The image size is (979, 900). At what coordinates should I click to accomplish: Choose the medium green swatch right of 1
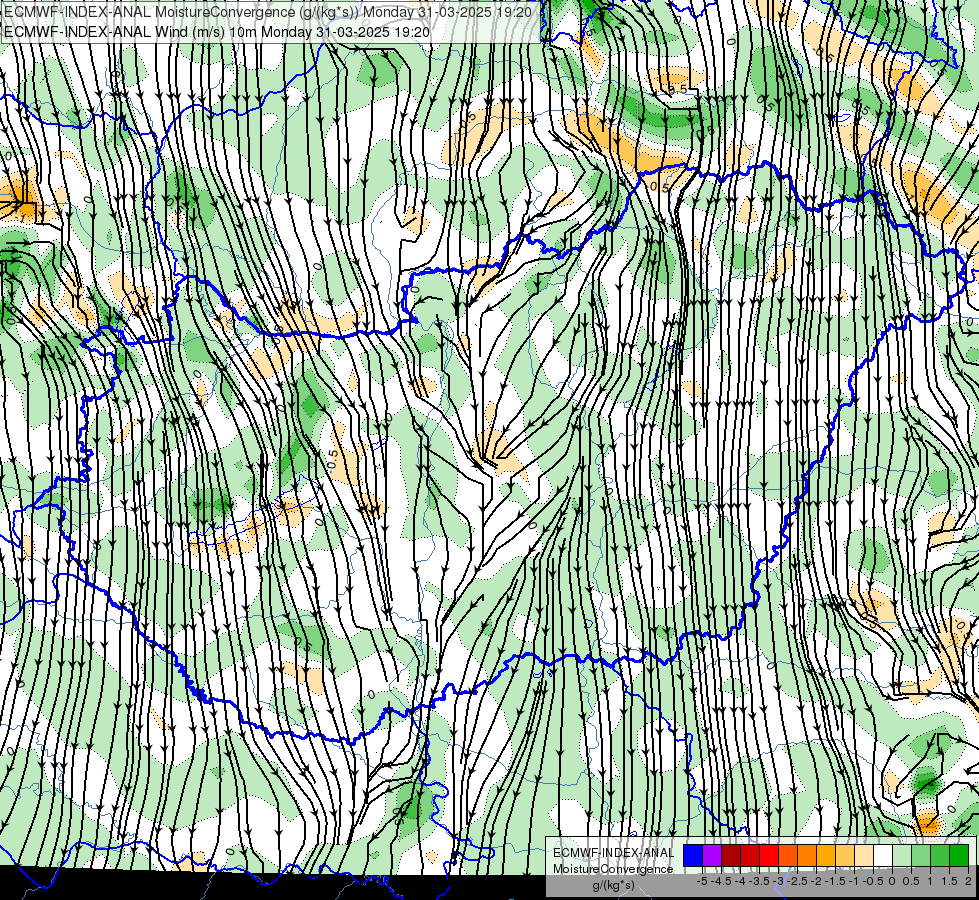click(940, 855)
